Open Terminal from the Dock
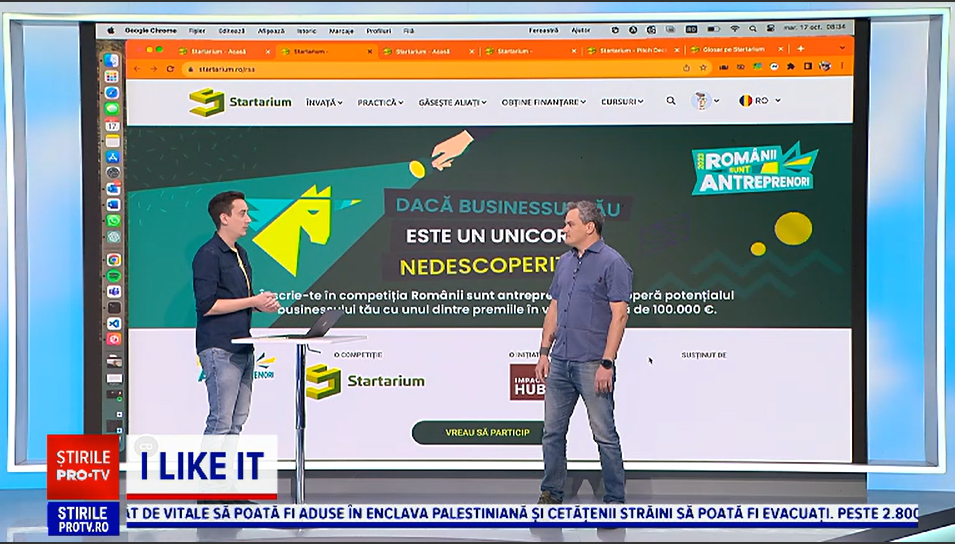Viewport: 955px width, 544px height. point(114,307)
